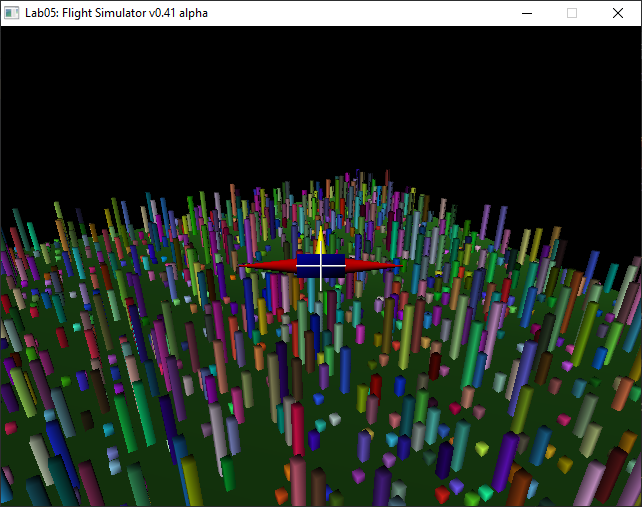Click the blue airplane fuselage at the crosshair
The width and height of the screenshot is (642, 507).
coord(321,265)
